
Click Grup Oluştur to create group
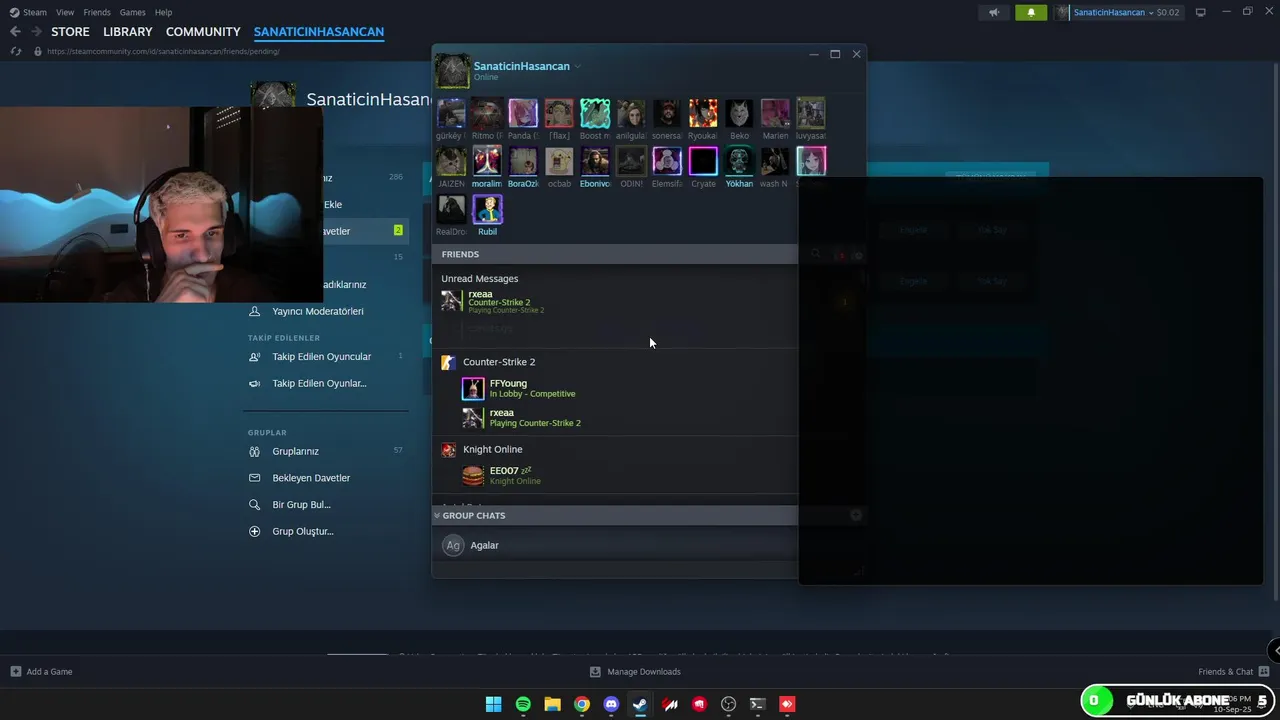(x=303, y=531)
